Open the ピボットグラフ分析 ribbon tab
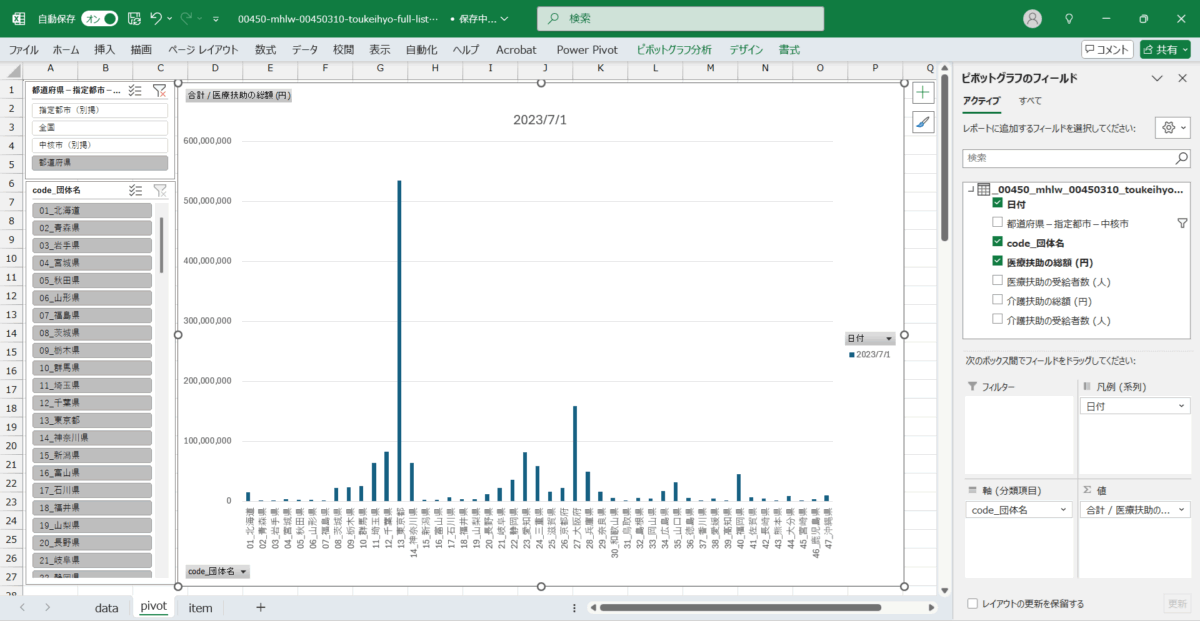1200x621 pixels. coord(673,49)
